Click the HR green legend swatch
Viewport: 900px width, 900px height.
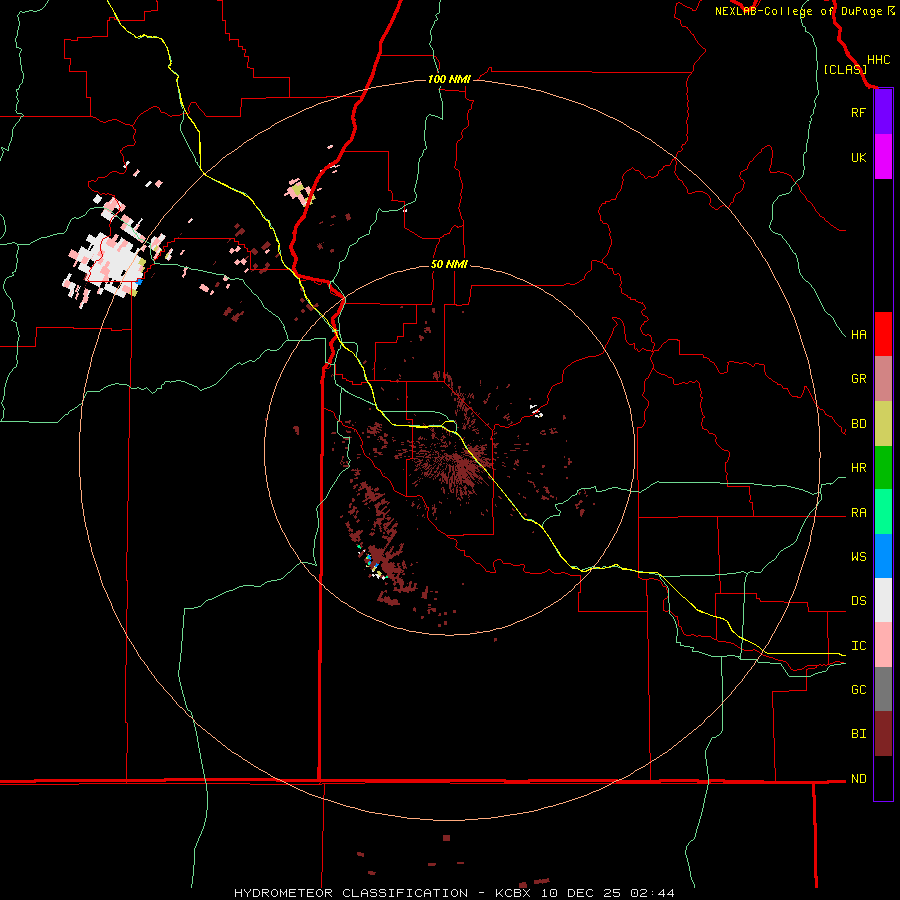[x=883, y=468]
